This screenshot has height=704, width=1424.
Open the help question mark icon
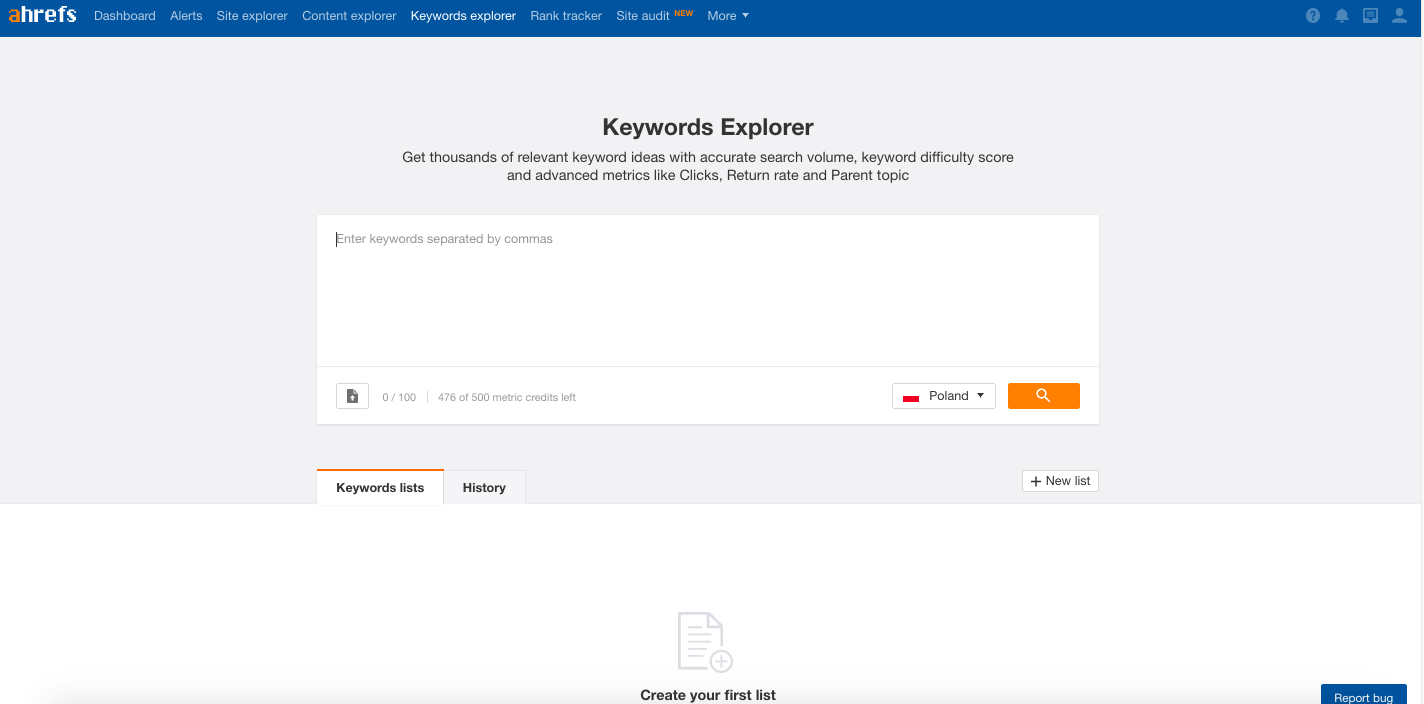[1313, 16]
